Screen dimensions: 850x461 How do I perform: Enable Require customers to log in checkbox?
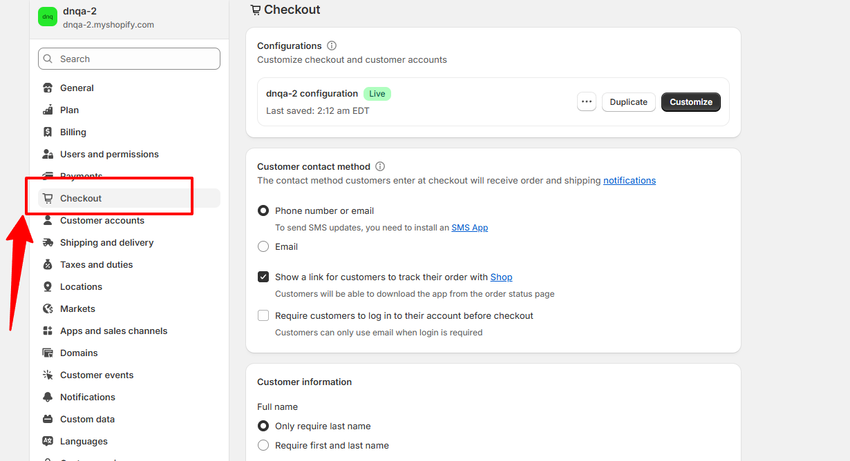coord(264,316)
